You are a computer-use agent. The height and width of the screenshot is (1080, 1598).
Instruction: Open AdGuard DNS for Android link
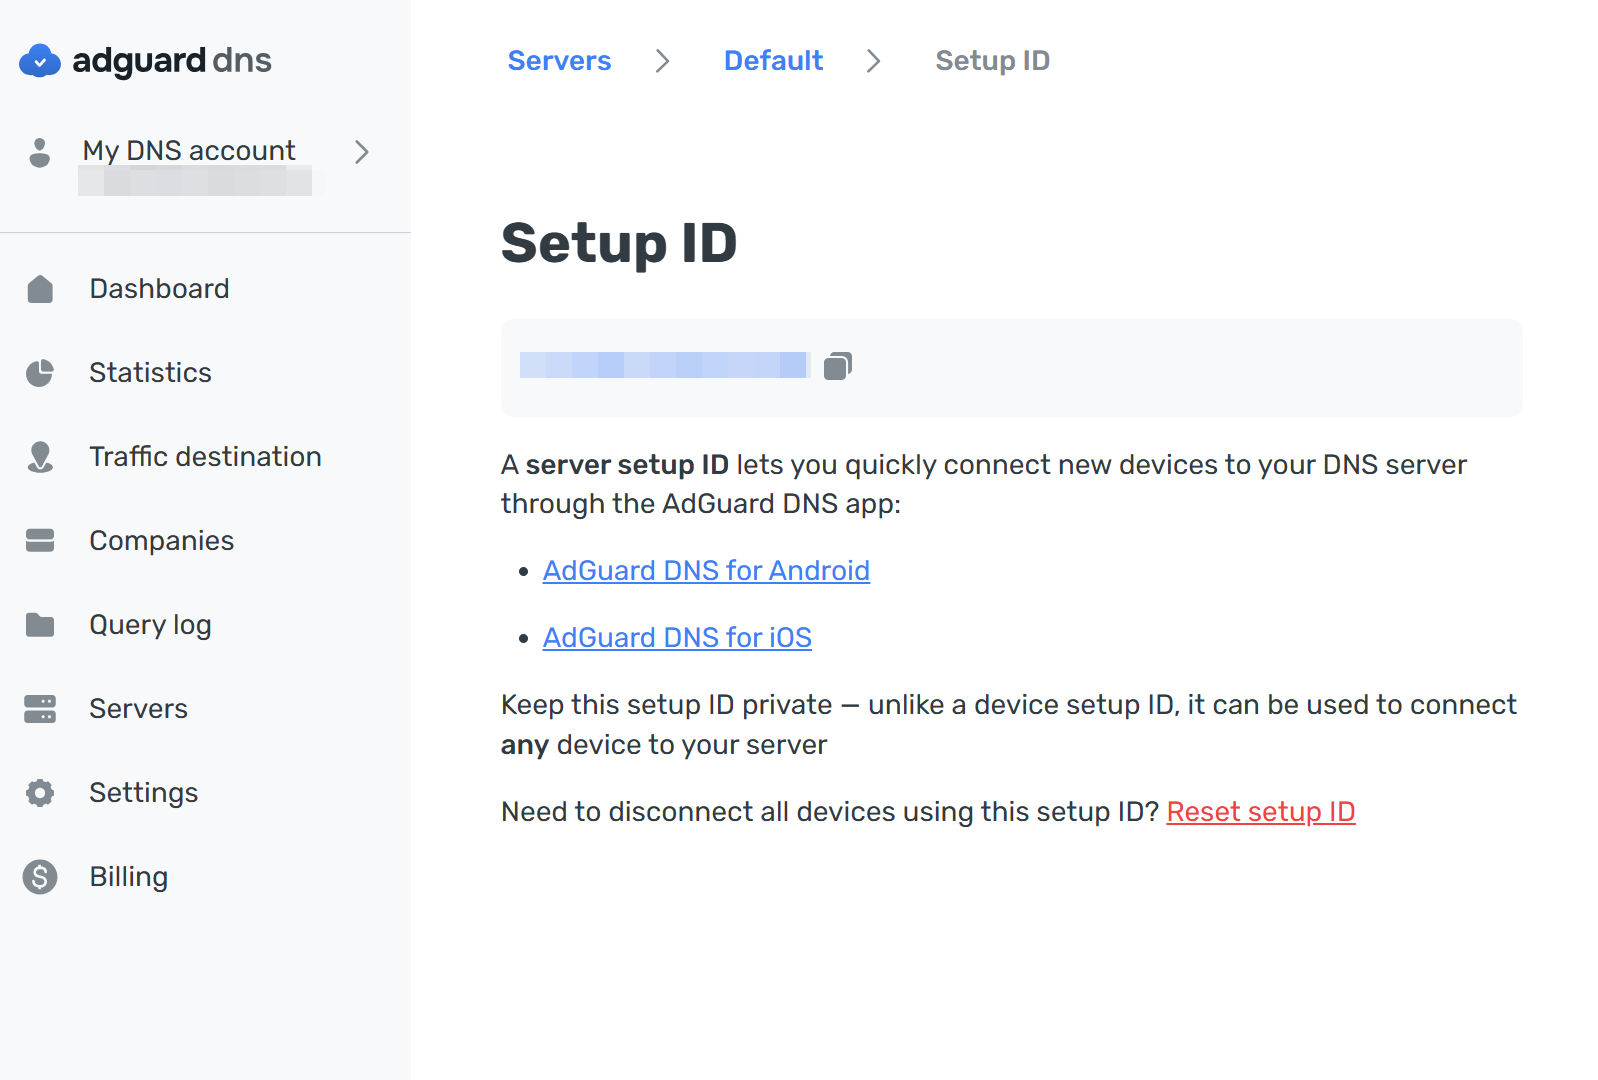(x=706, y=571)
